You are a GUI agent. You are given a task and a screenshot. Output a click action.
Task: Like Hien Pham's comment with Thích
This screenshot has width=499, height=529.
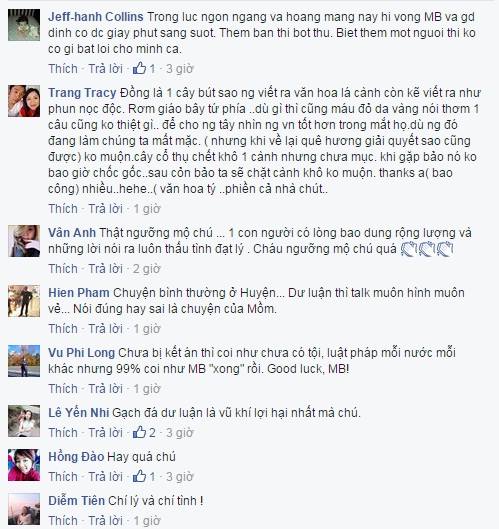tap(63, 328)
